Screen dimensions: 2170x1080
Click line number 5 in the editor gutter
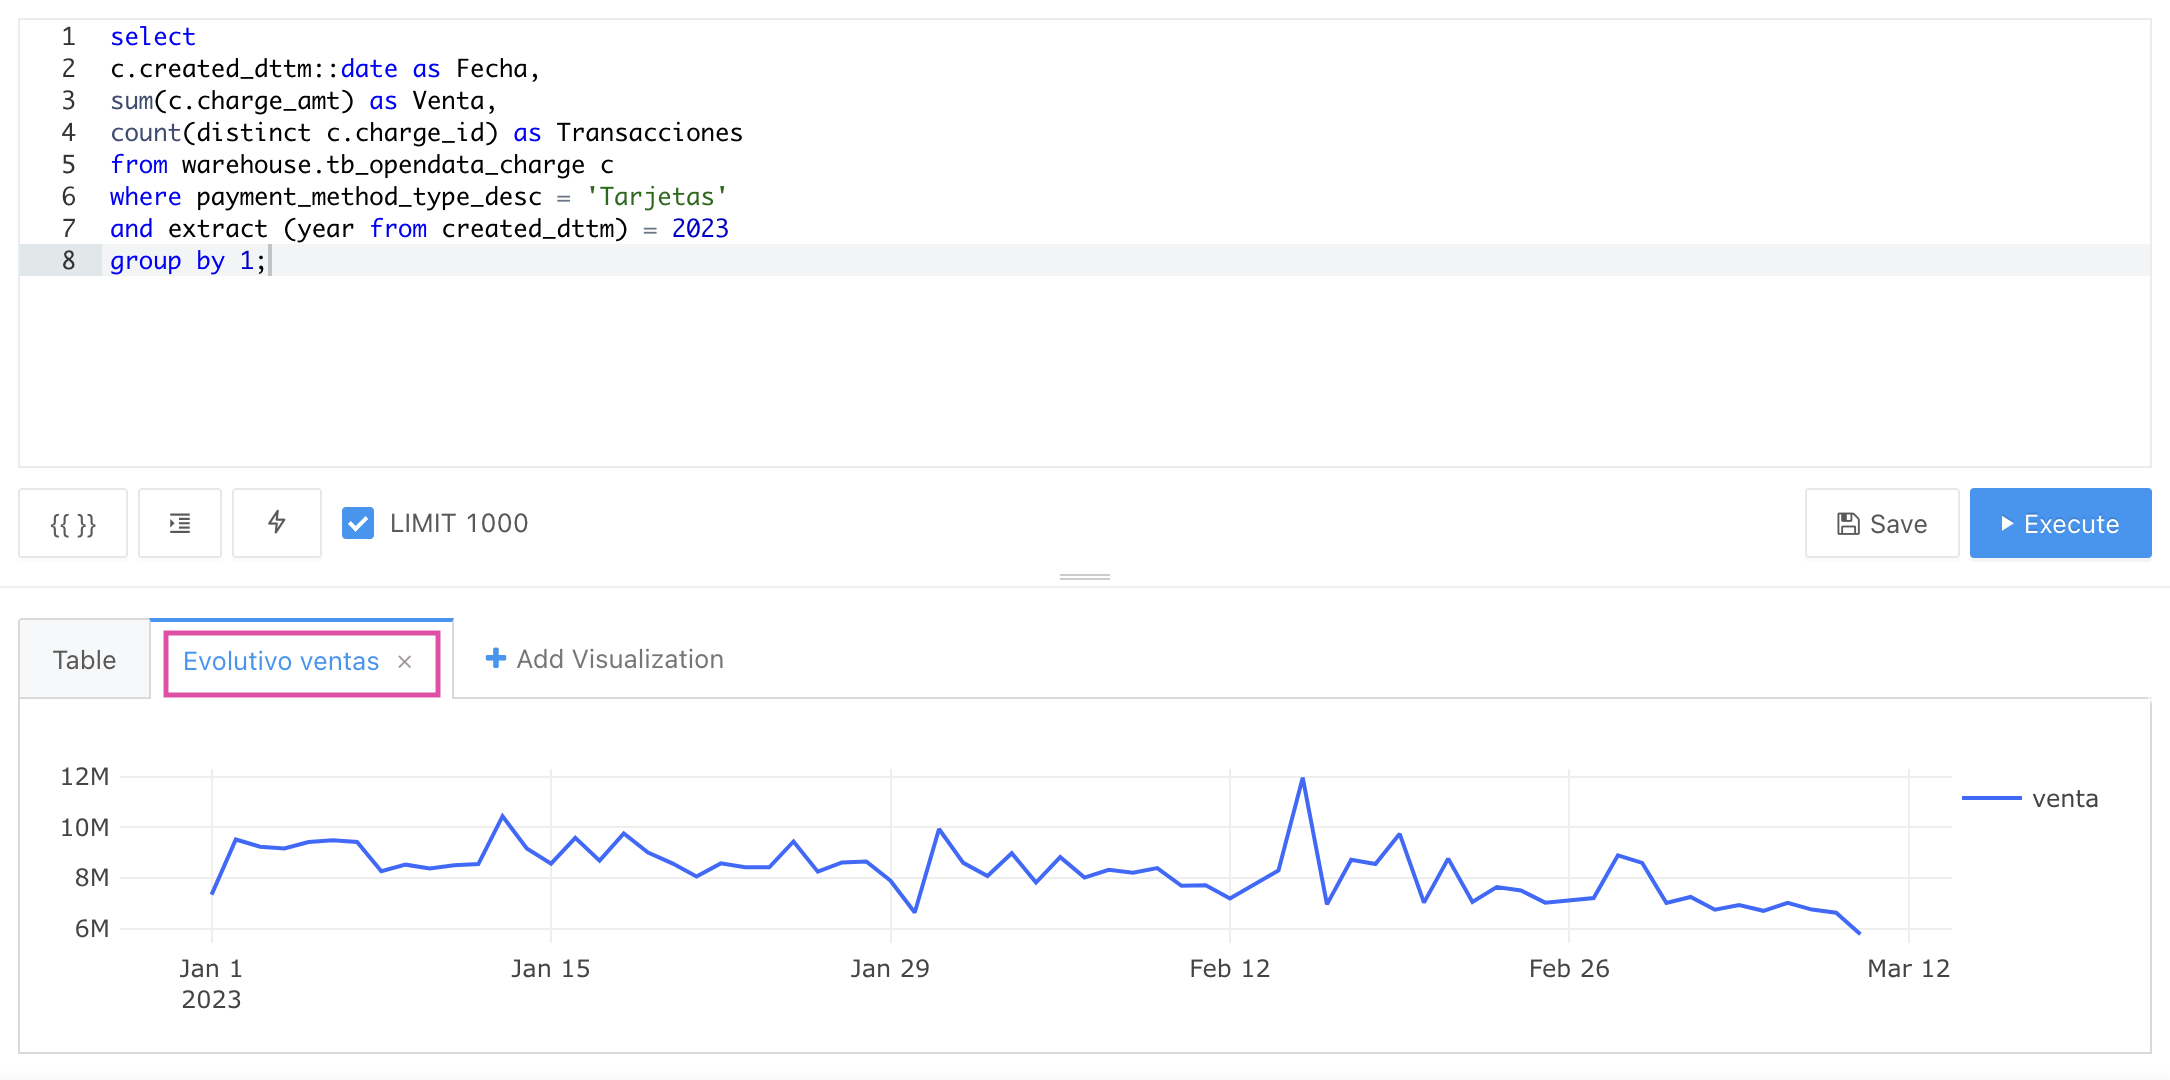68,164
